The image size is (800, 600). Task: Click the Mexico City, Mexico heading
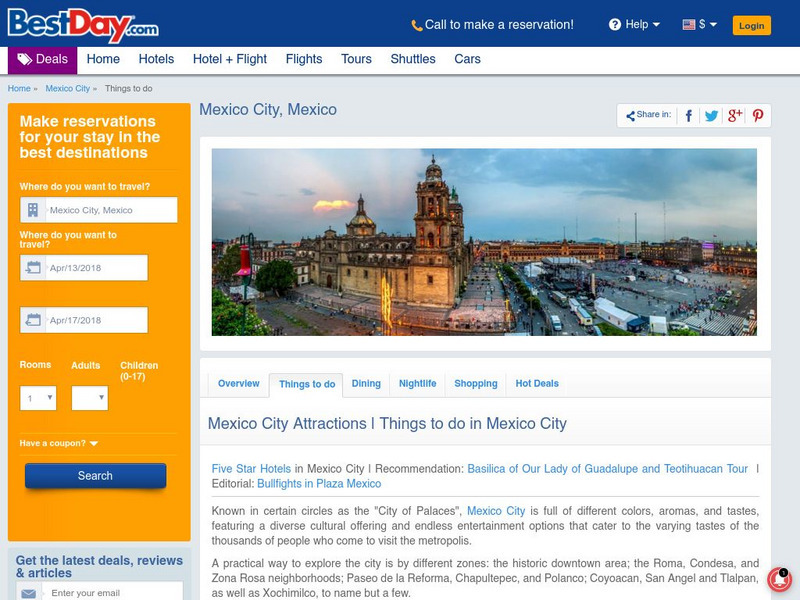pos(268,110)
